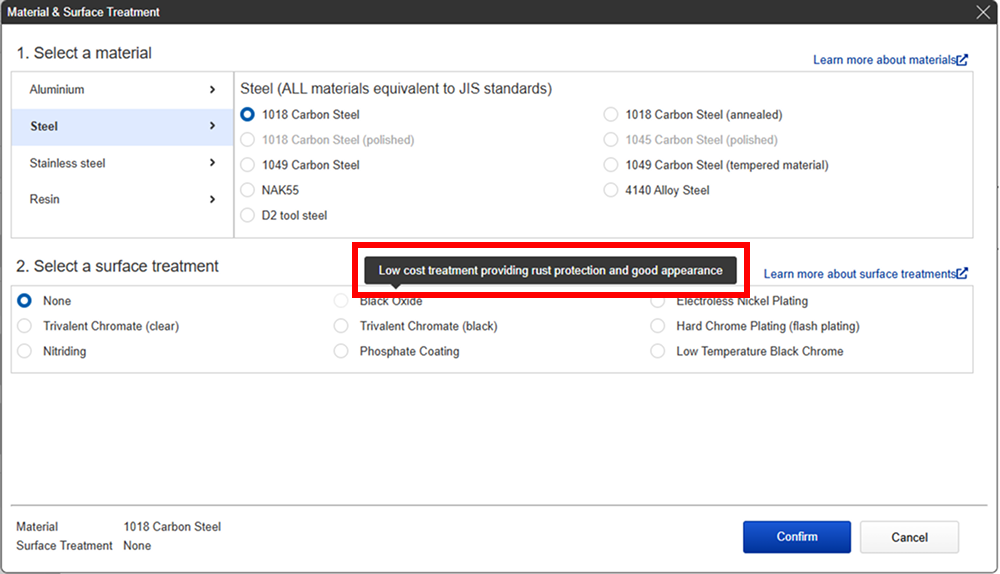1000x574 pixels.
Task: Select Hard Chrome Plating (flash plating)
Action: tap(657, 326)
